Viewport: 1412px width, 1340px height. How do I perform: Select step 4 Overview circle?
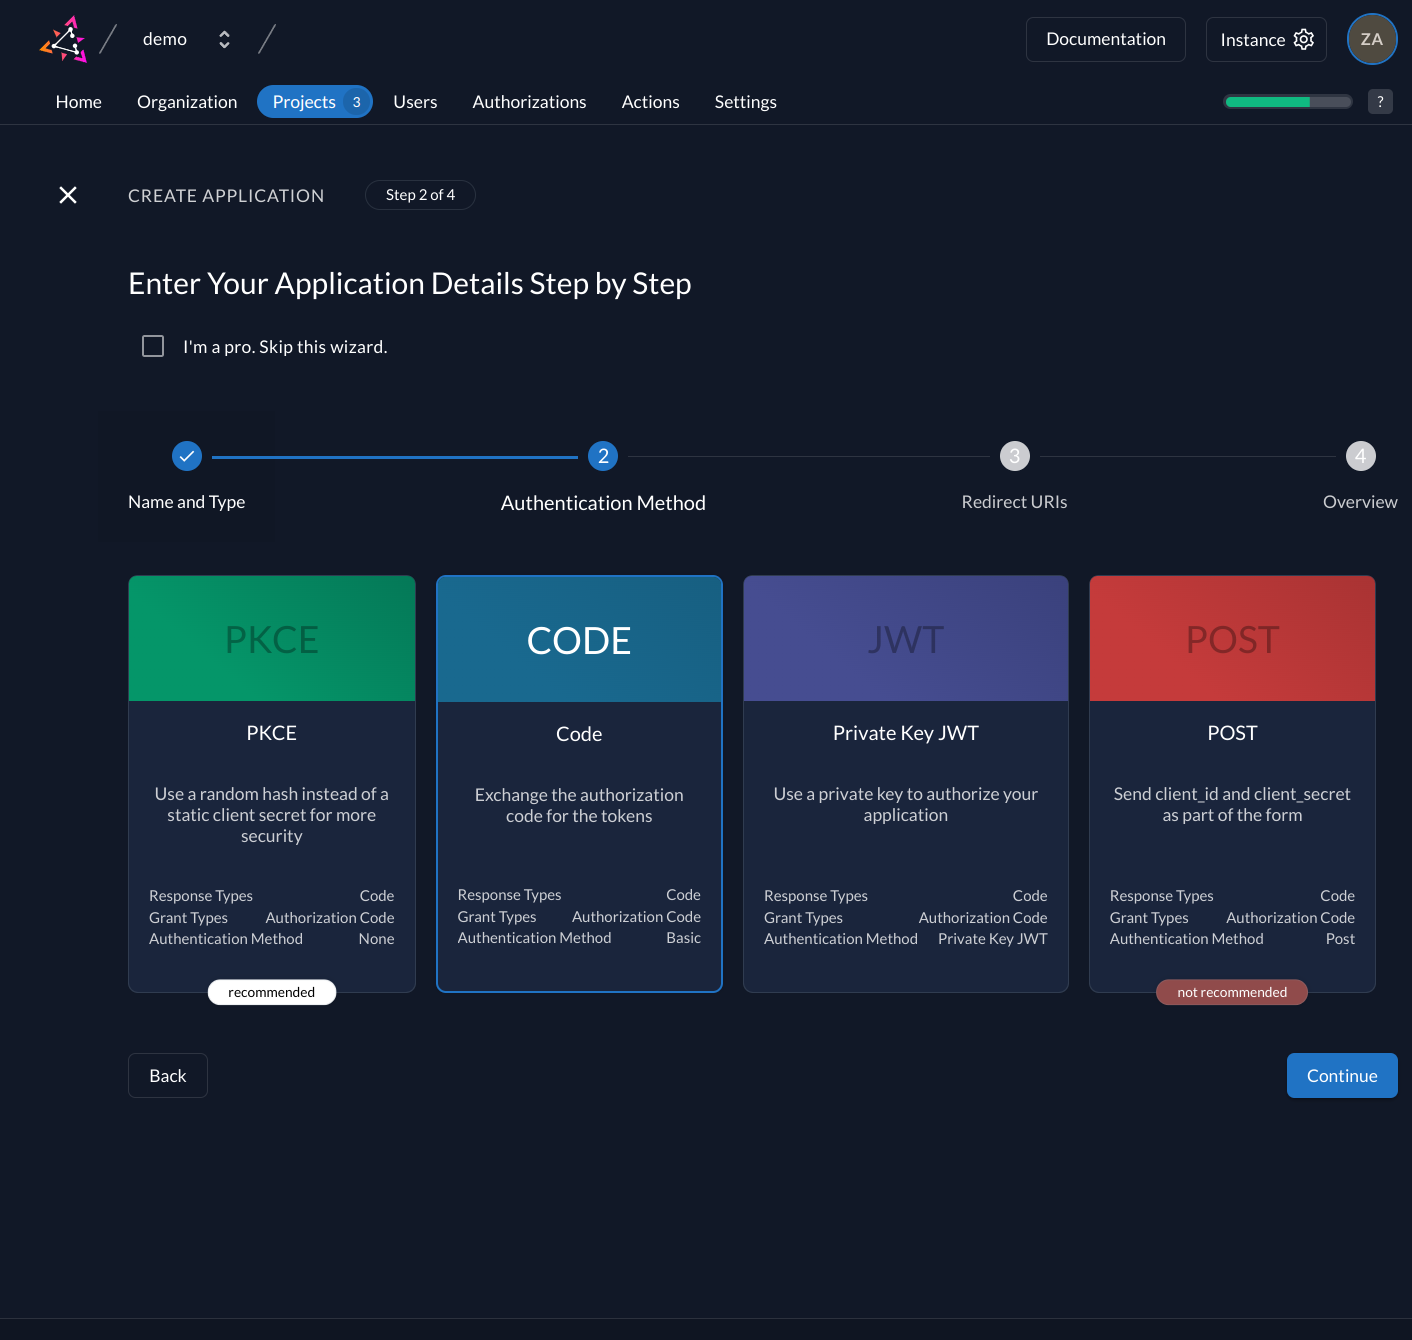point(1361,456)
